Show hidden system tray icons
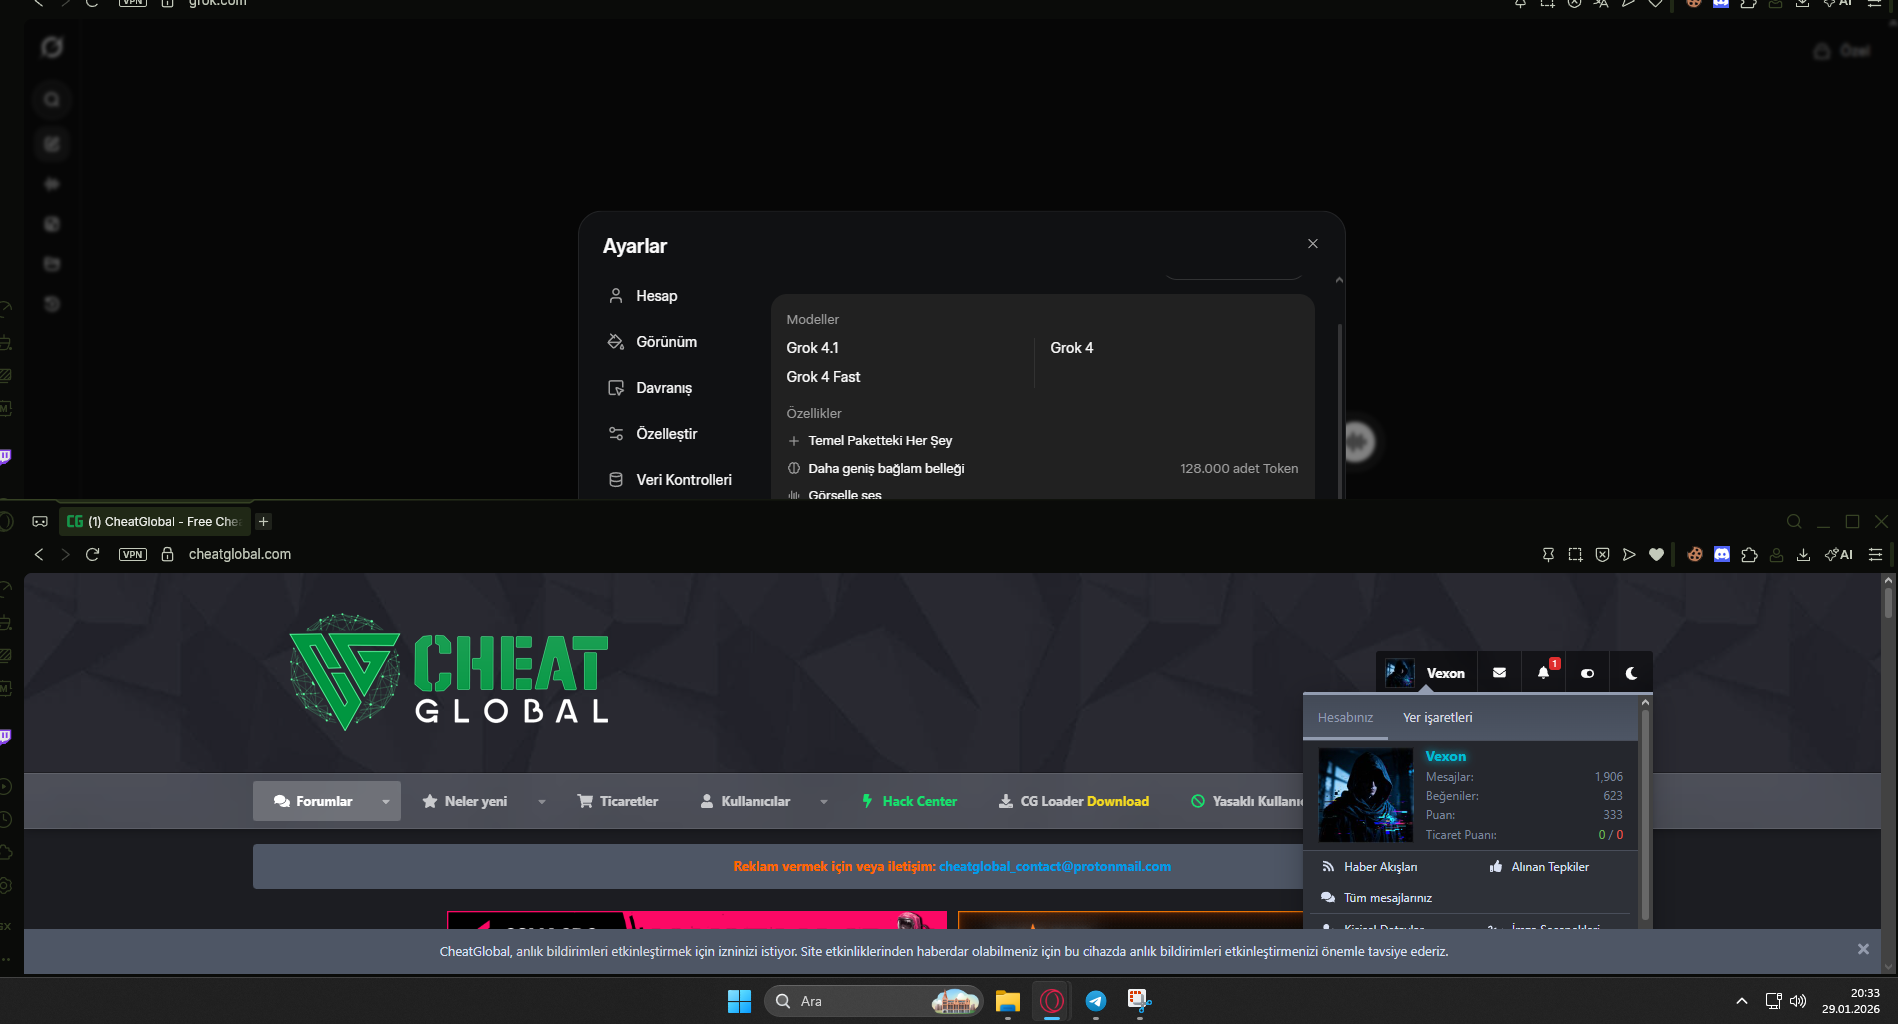Image resolution: width=1898 pixels, height=1024 pixels. tap(1742, 1001)
